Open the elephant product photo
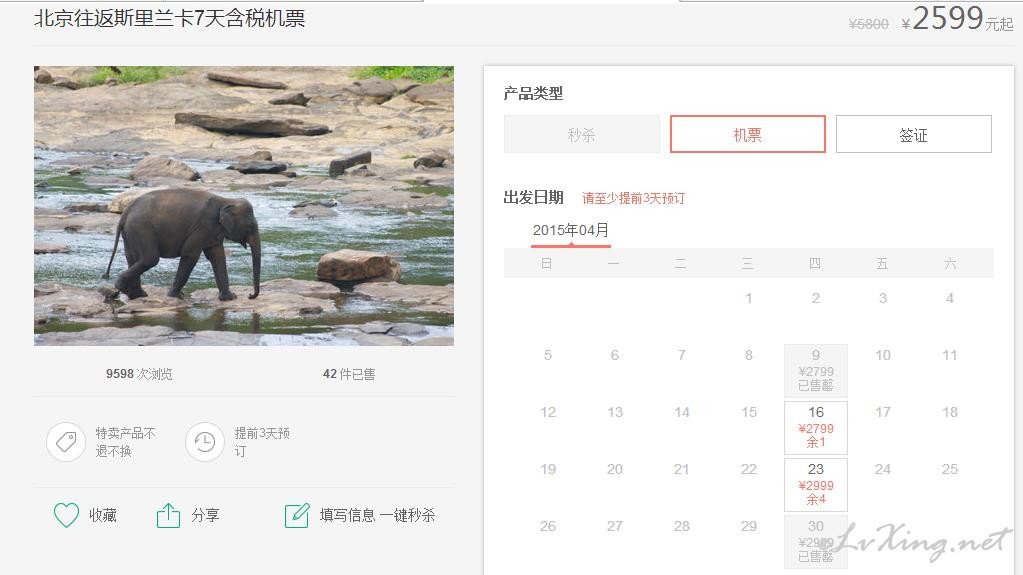Viewport: 1023px width, 575px height. point(244,206)
